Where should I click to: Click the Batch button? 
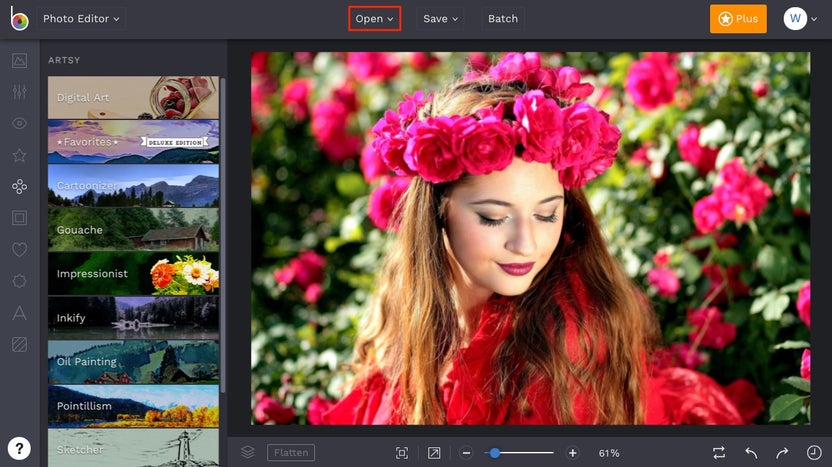coord(502,18)
